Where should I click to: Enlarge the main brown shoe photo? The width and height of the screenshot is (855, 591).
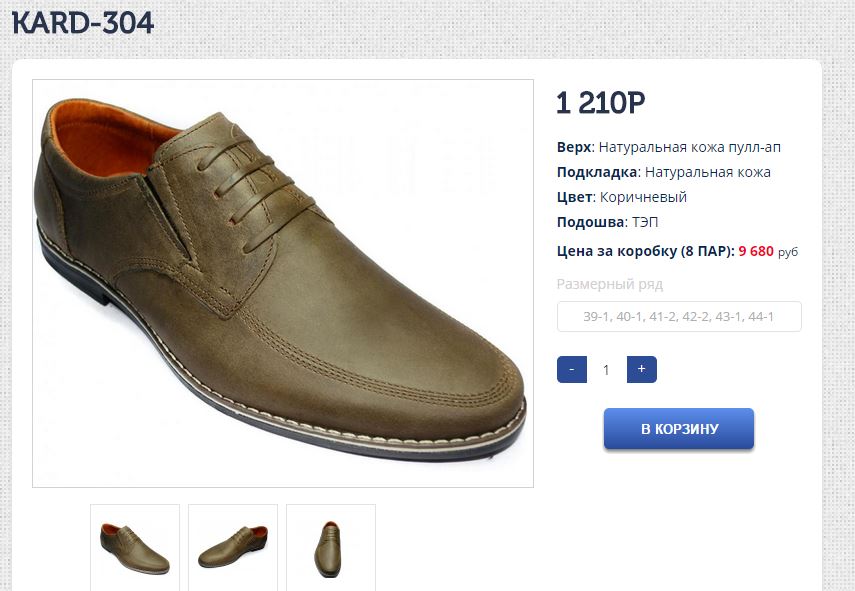(283, 283)
